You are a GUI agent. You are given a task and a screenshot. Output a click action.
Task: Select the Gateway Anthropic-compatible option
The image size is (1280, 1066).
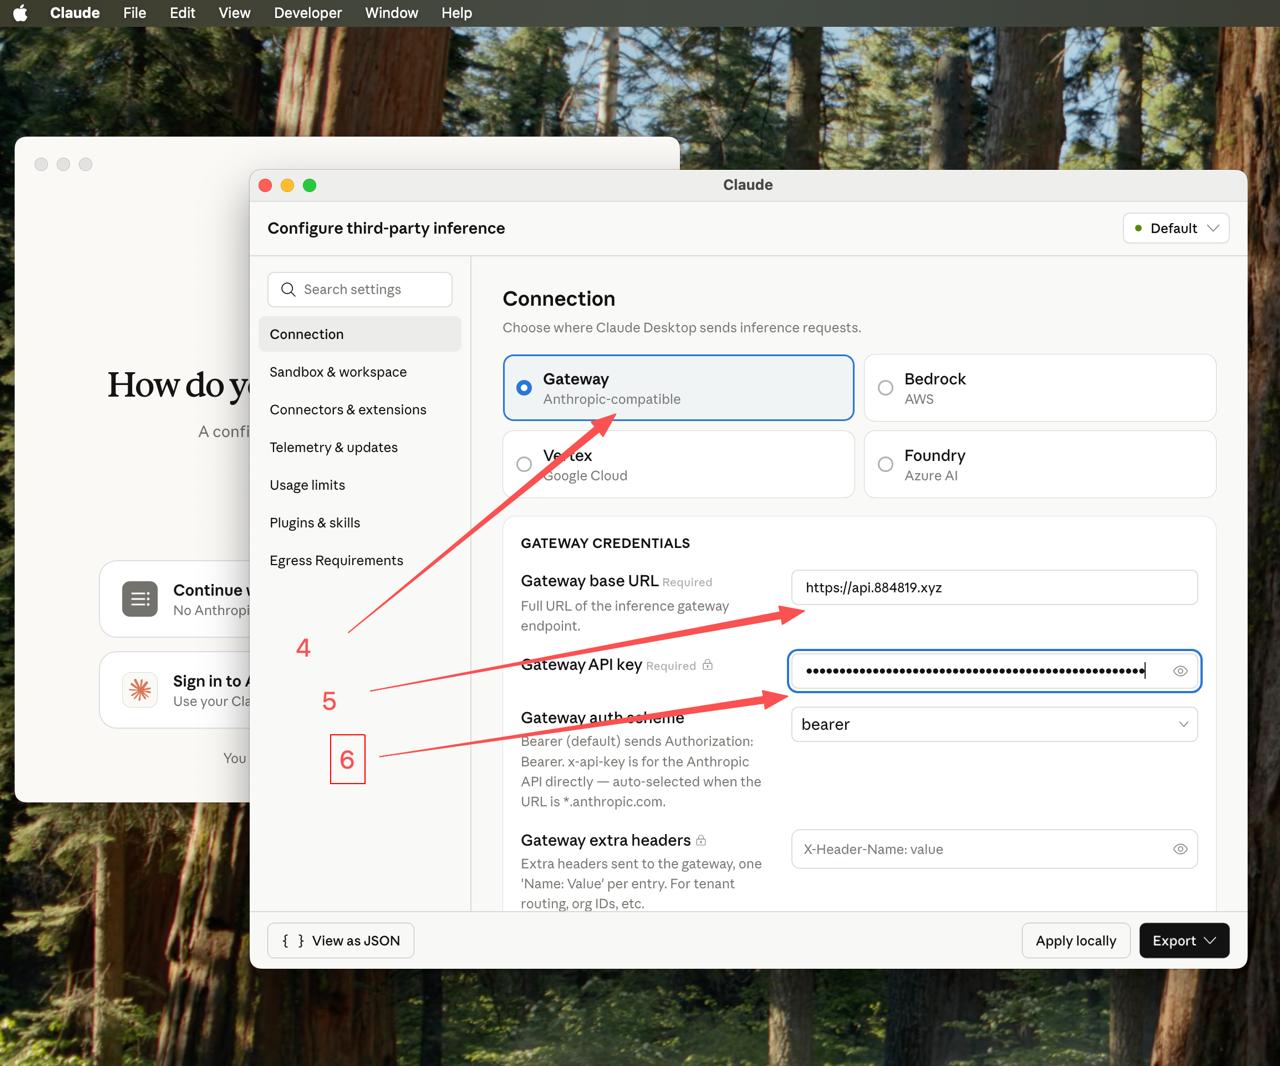tap(678, 388)
